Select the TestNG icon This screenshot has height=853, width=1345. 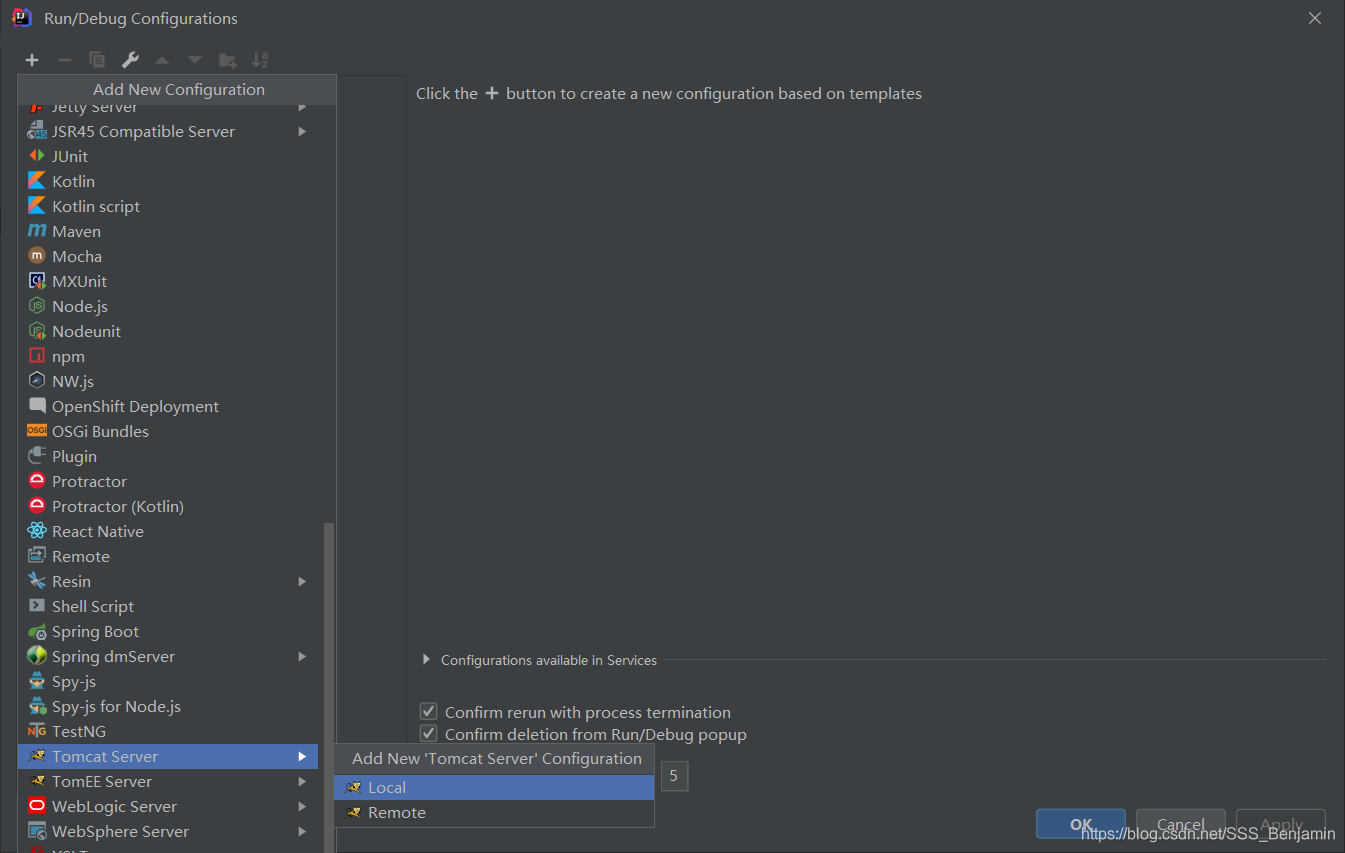(x=37, y=731)
